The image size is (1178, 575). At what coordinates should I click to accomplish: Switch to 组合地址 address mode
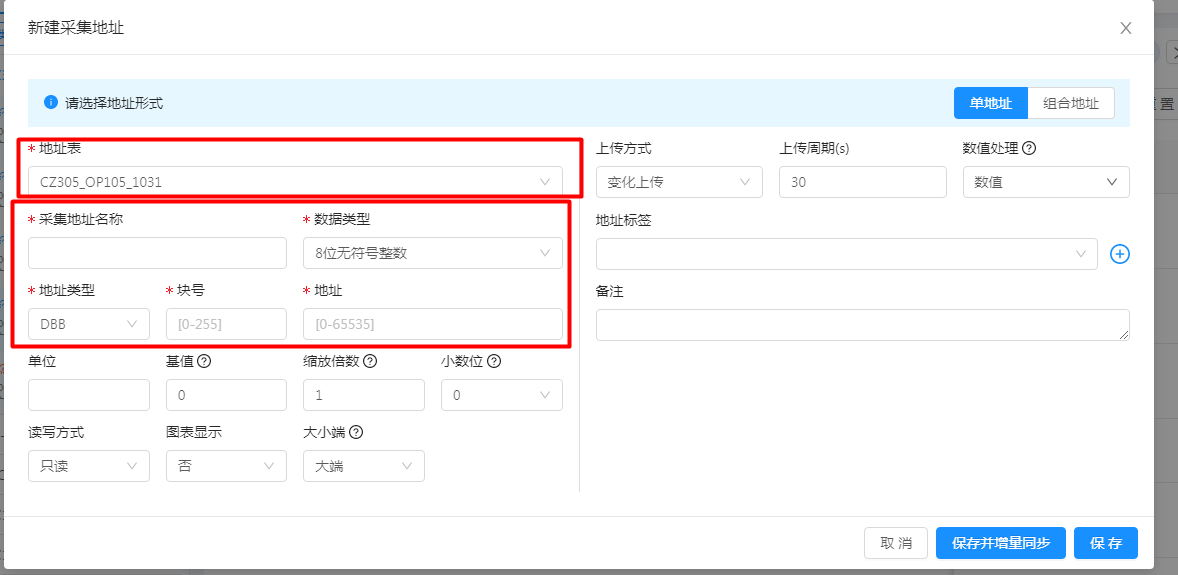tap(1070, 103)
